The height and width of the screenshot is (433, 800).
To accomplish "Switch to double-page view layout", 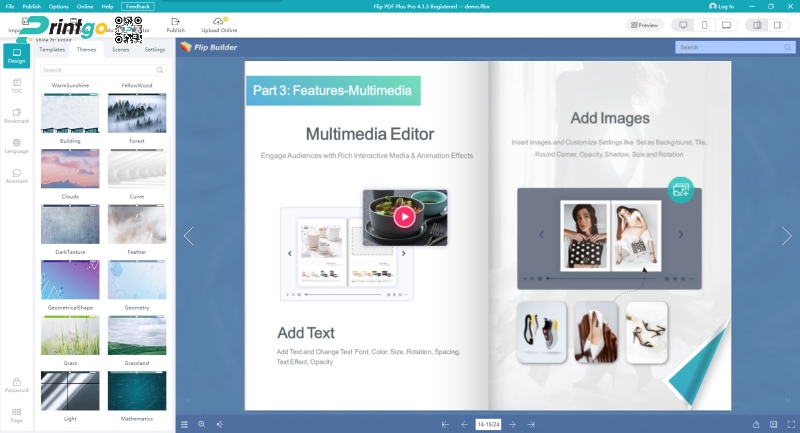I will [x=756, y=24].
